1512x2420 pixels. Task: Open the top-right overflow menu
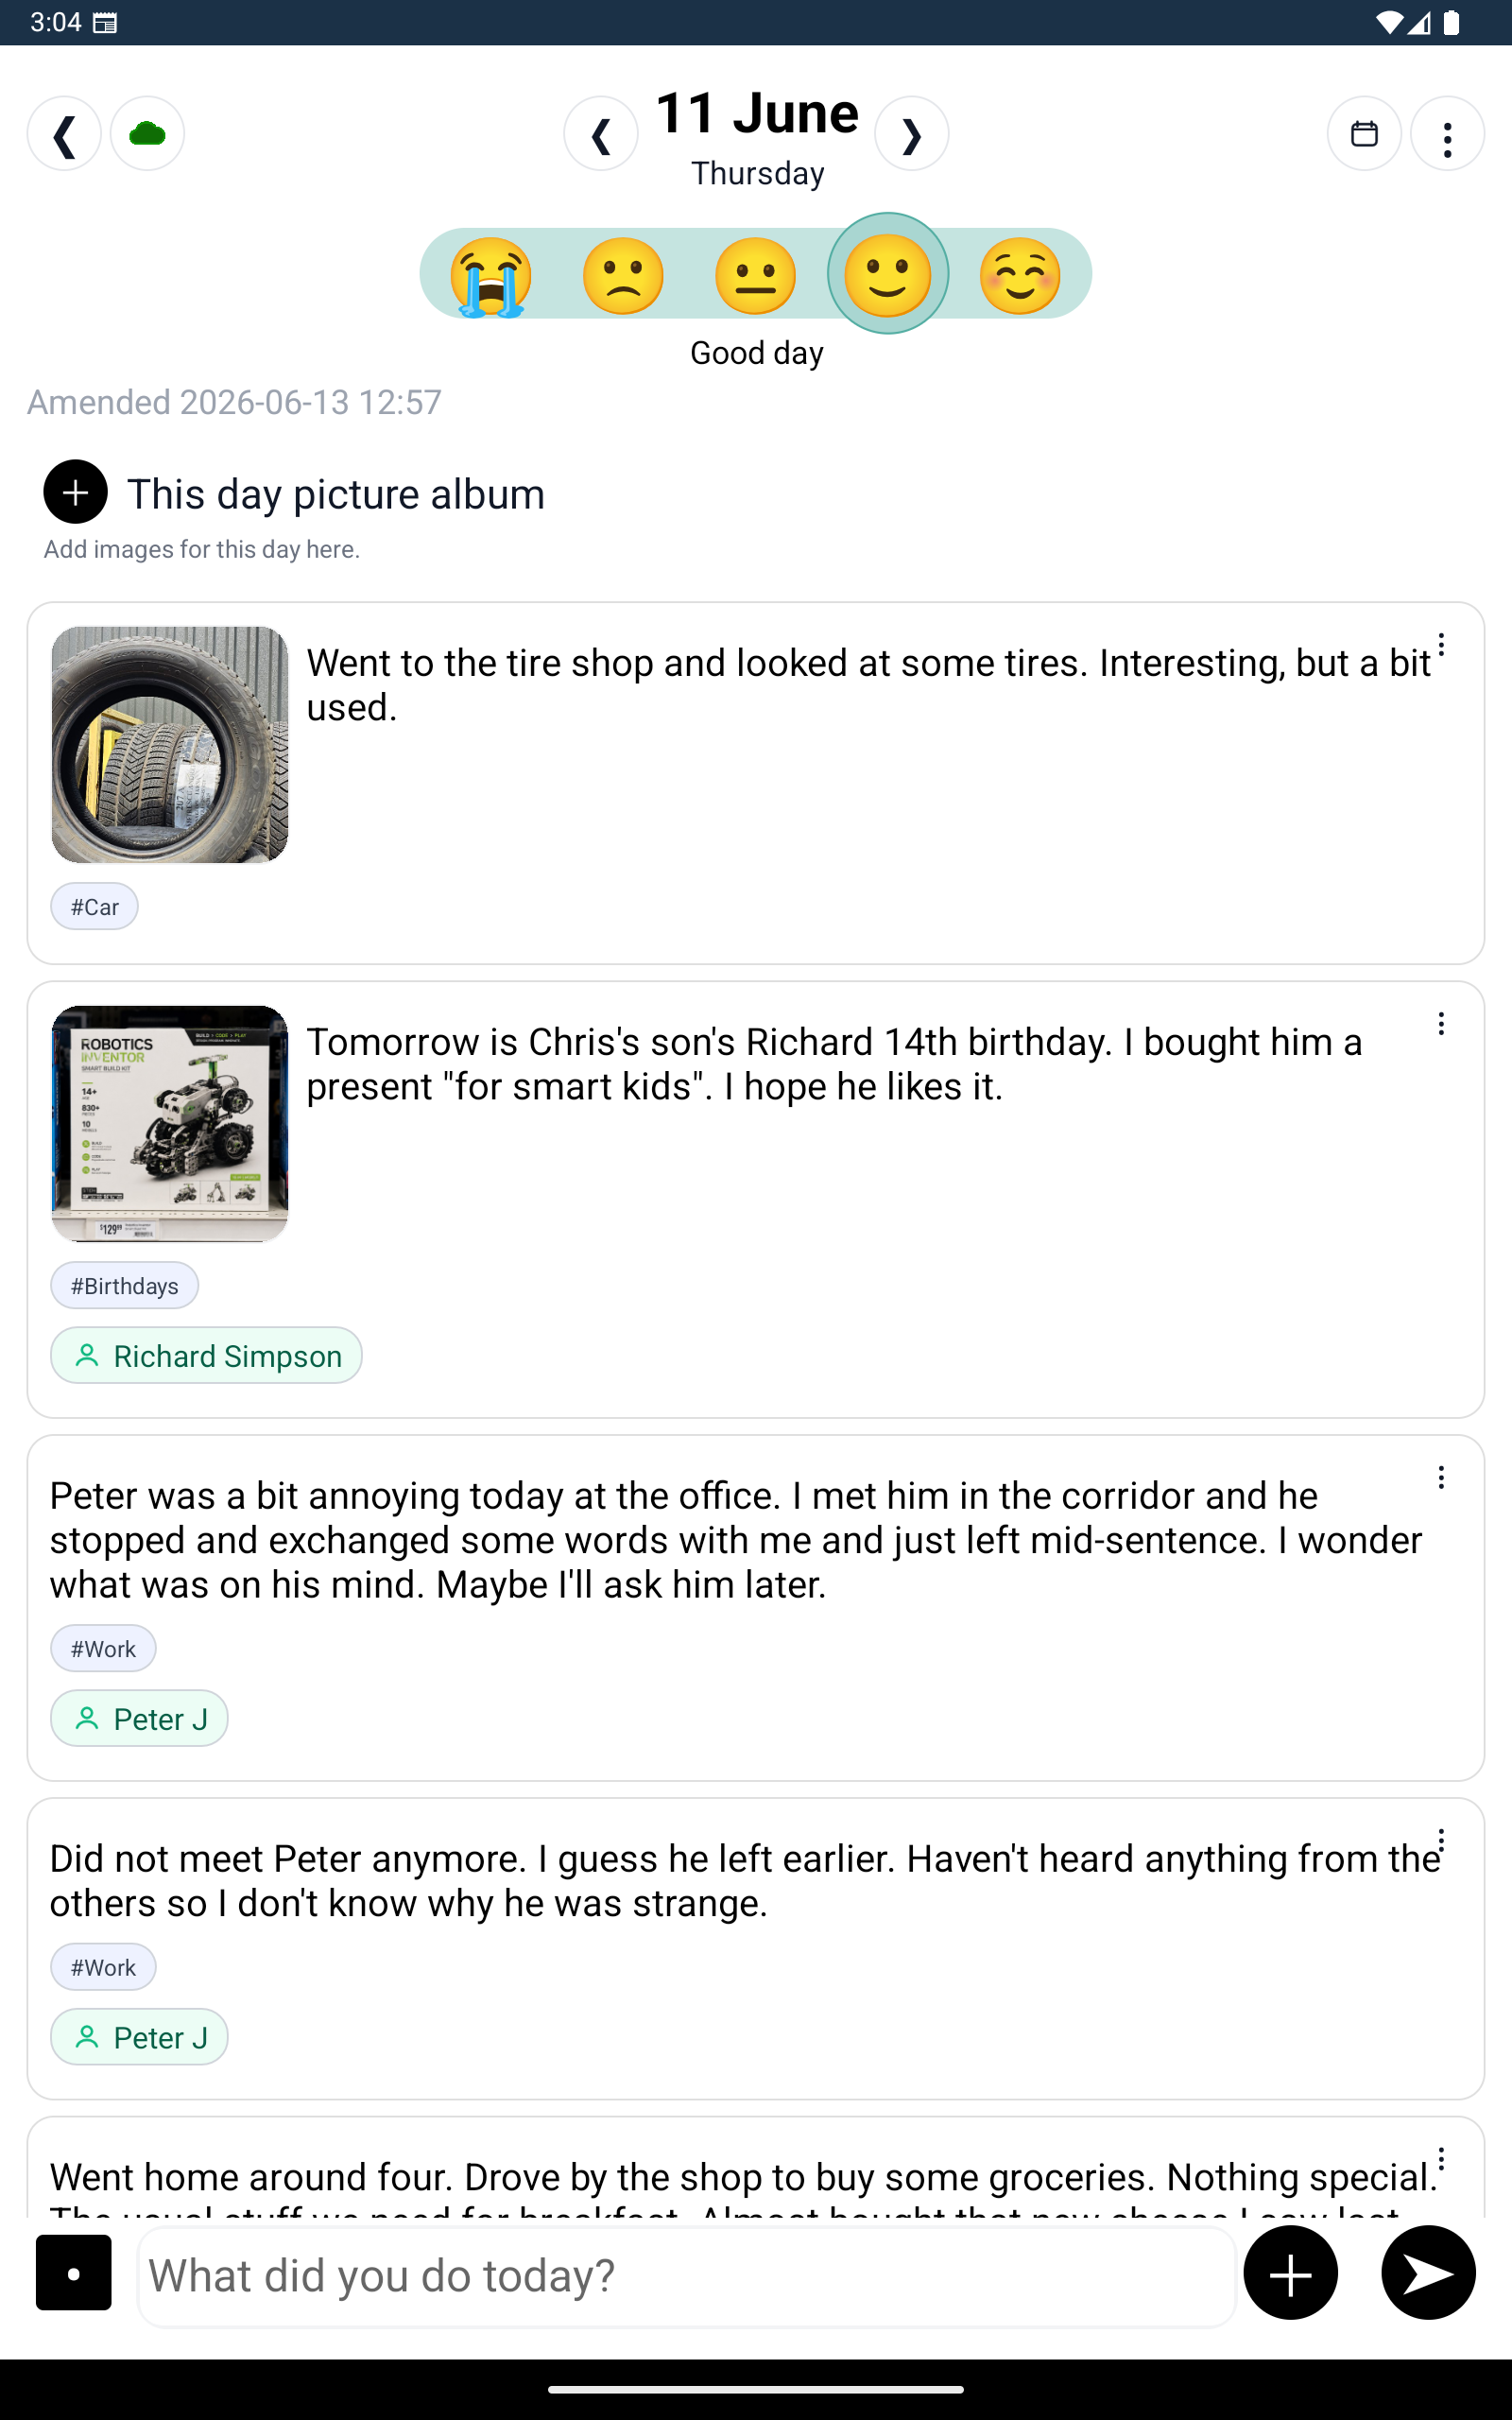click(1447, 133)
